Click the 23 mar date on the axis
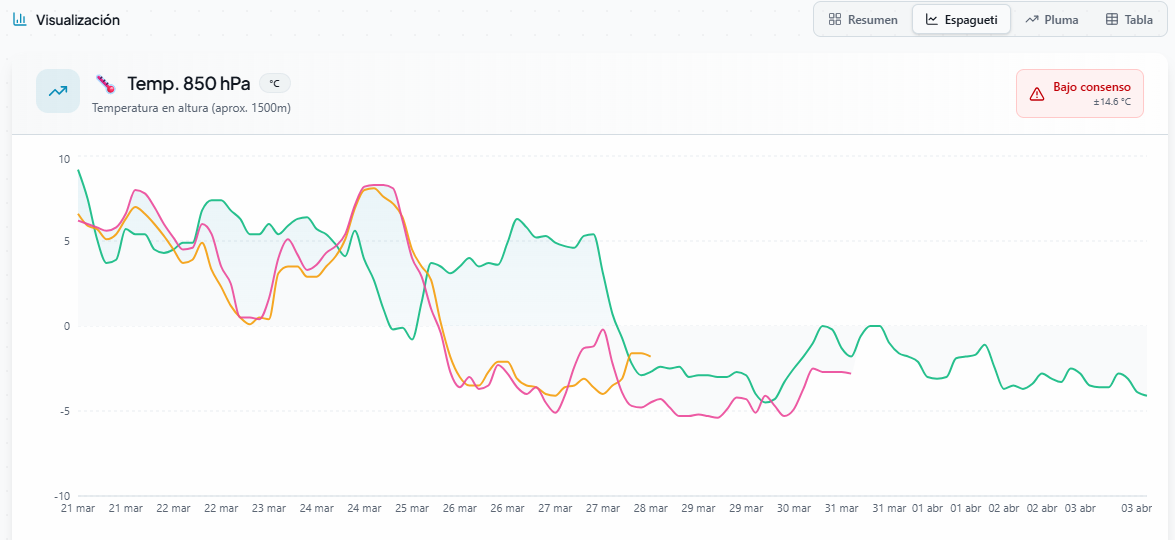Screen dimensions: 1175x540 pos(269,508)
